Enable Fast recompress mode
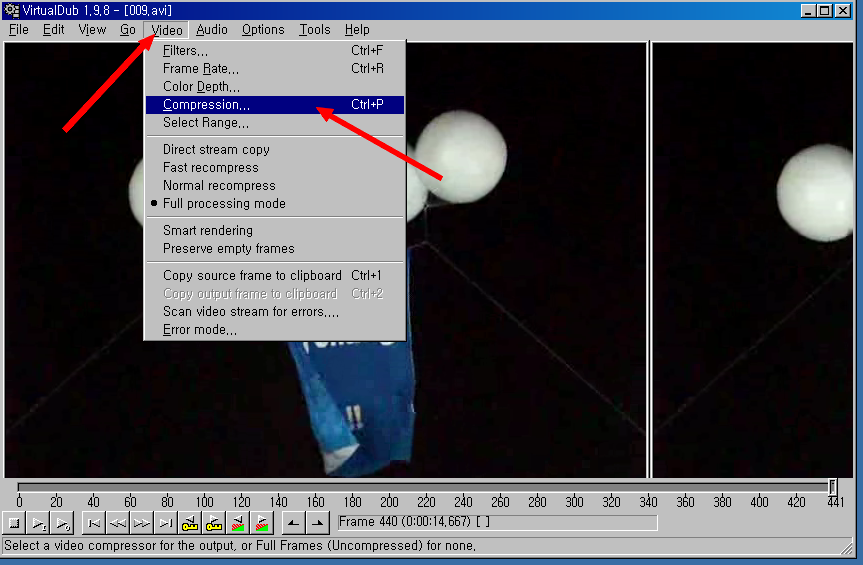Image resolution: width=863 pixels, height=565 pixels. click(x=275, y=168)
